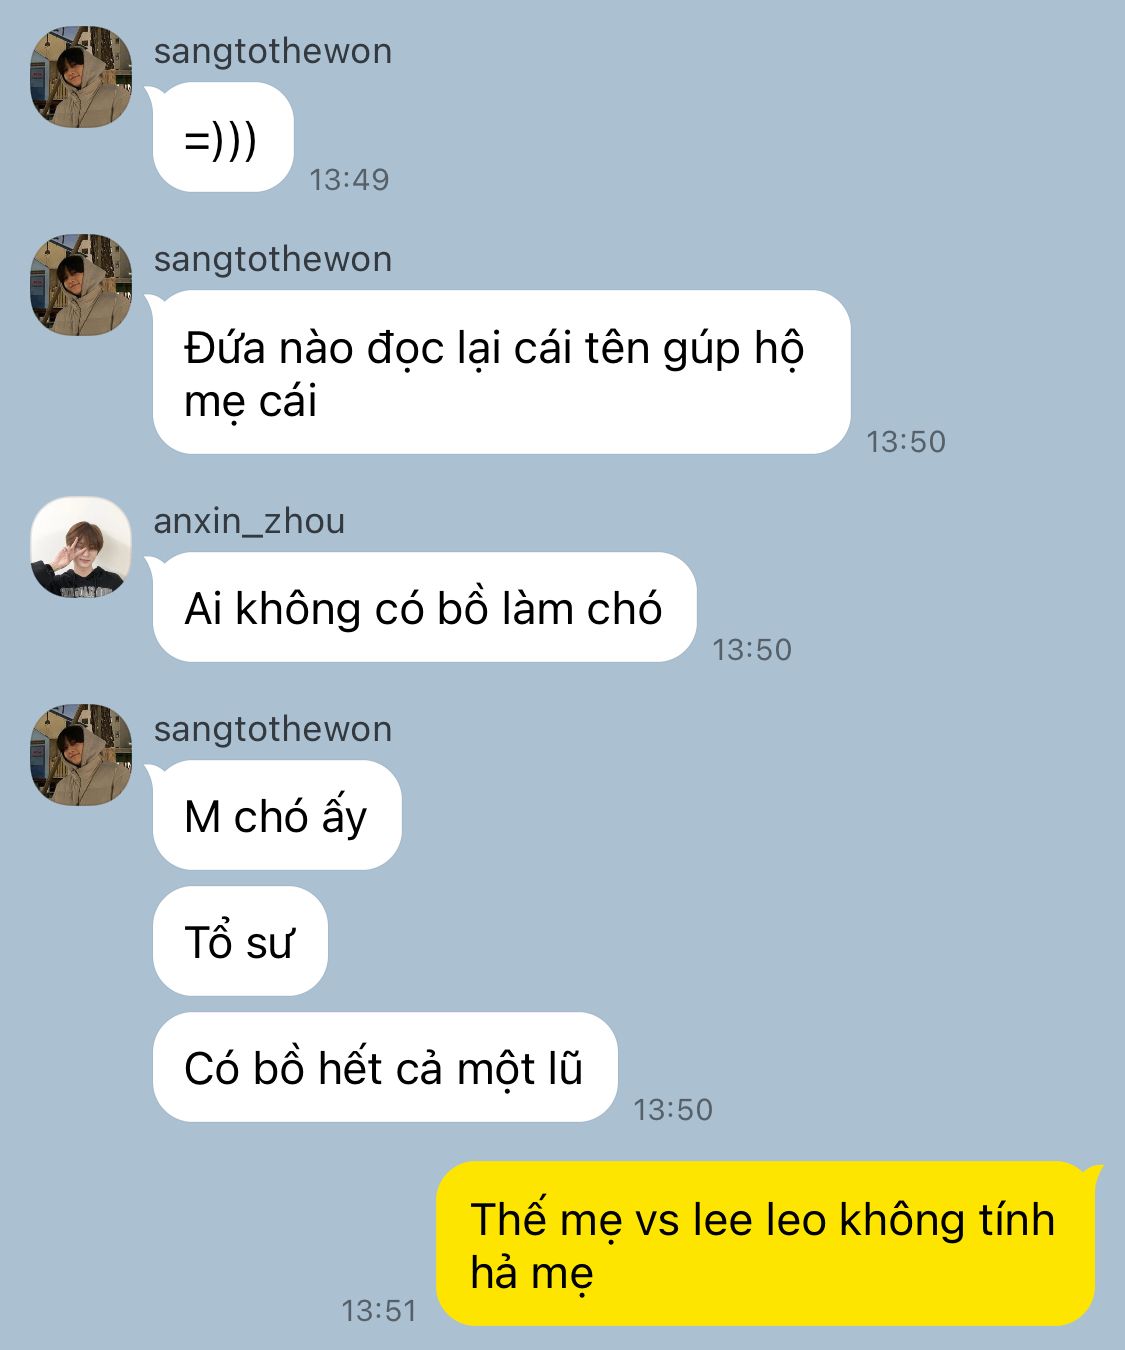The image size is (1125, 1350).
Task: Tap the 13:50 timestamp beside 'một lũ' bubble
Action: [673, 1110]
